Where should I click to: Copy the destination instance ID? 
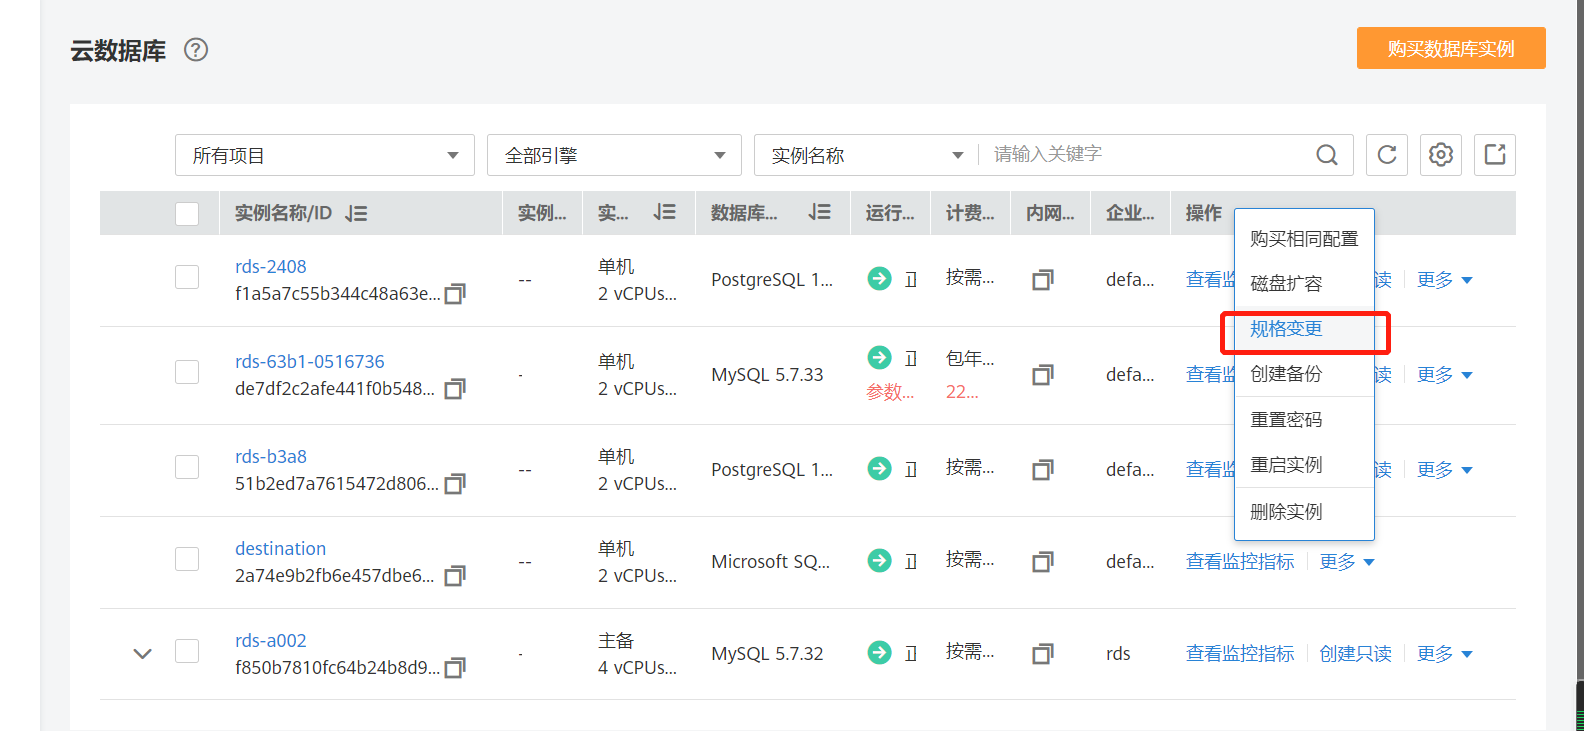click(x=455, y=576)
